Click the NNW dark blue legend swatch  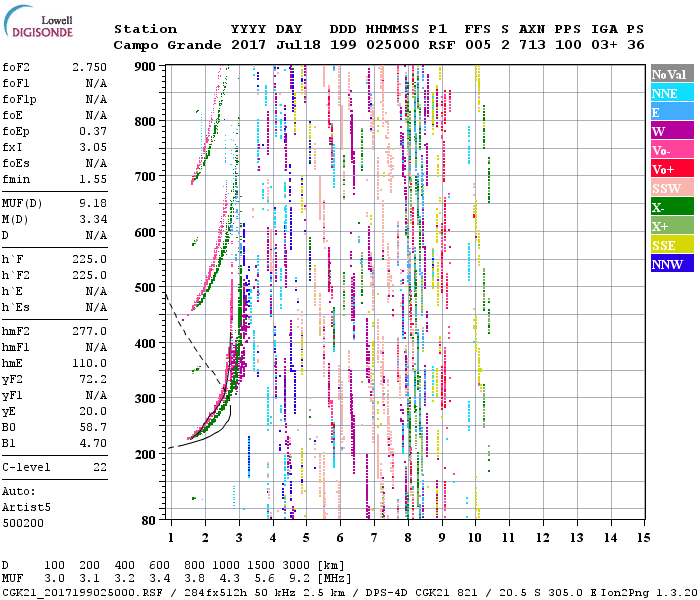click(x=672, y=263)
